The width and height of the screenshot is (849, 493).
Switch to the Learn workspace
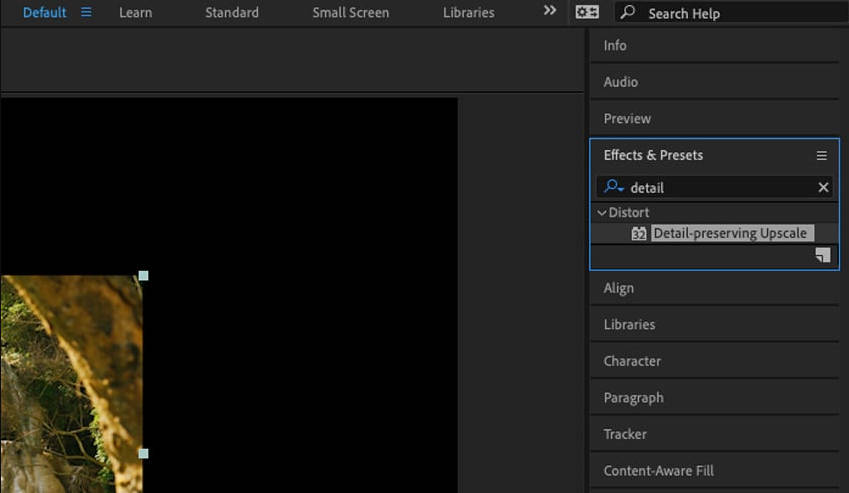[x=135, y=12]
